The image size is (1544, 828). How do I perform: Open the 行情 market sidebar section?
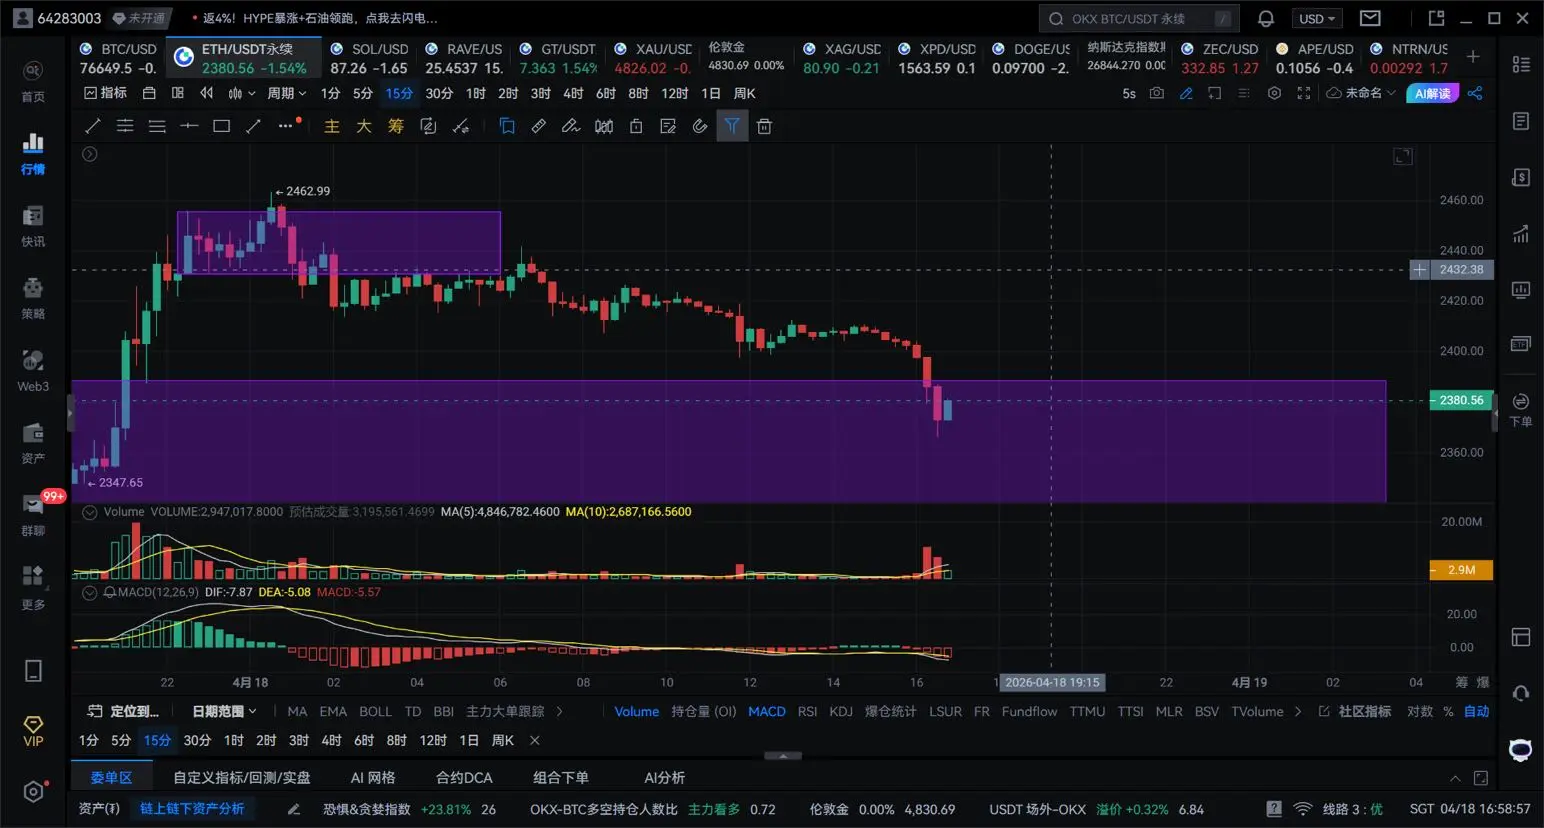(33, 153)
